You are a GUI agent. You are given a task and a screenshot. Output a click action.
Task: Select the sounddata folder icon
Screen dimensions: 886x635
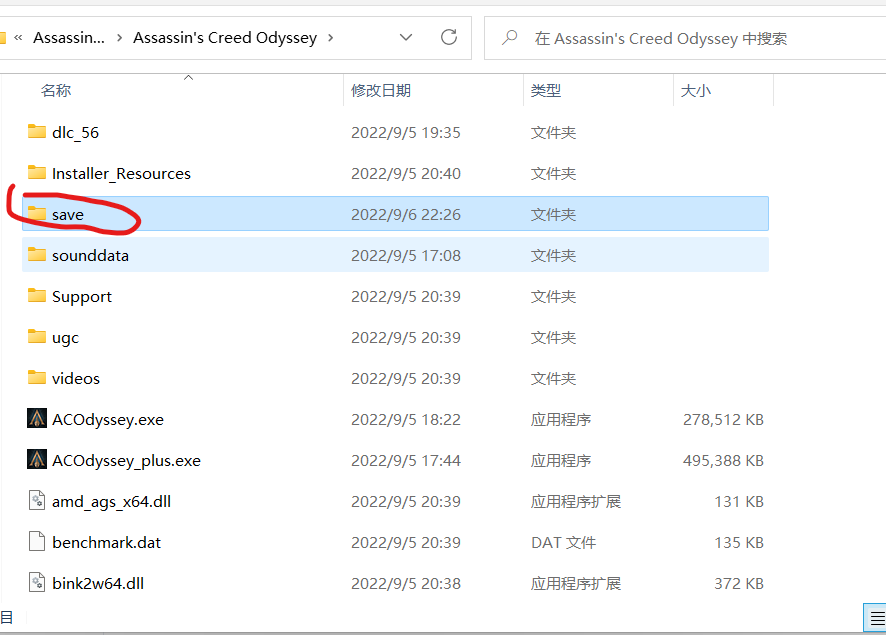point(37,255)
